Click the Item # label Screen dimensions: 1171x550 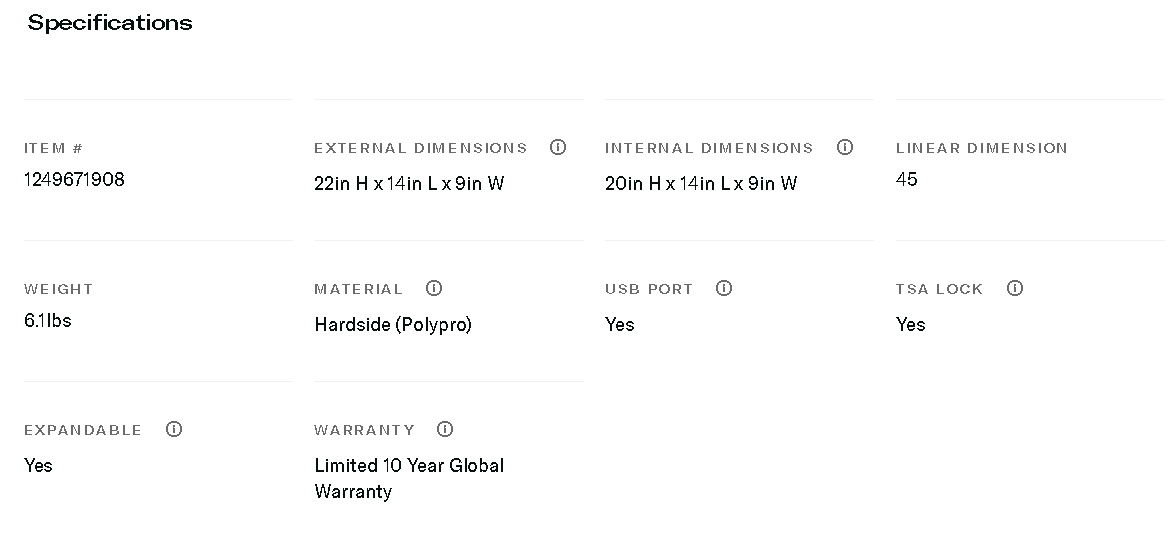click(x=53, y=148)
